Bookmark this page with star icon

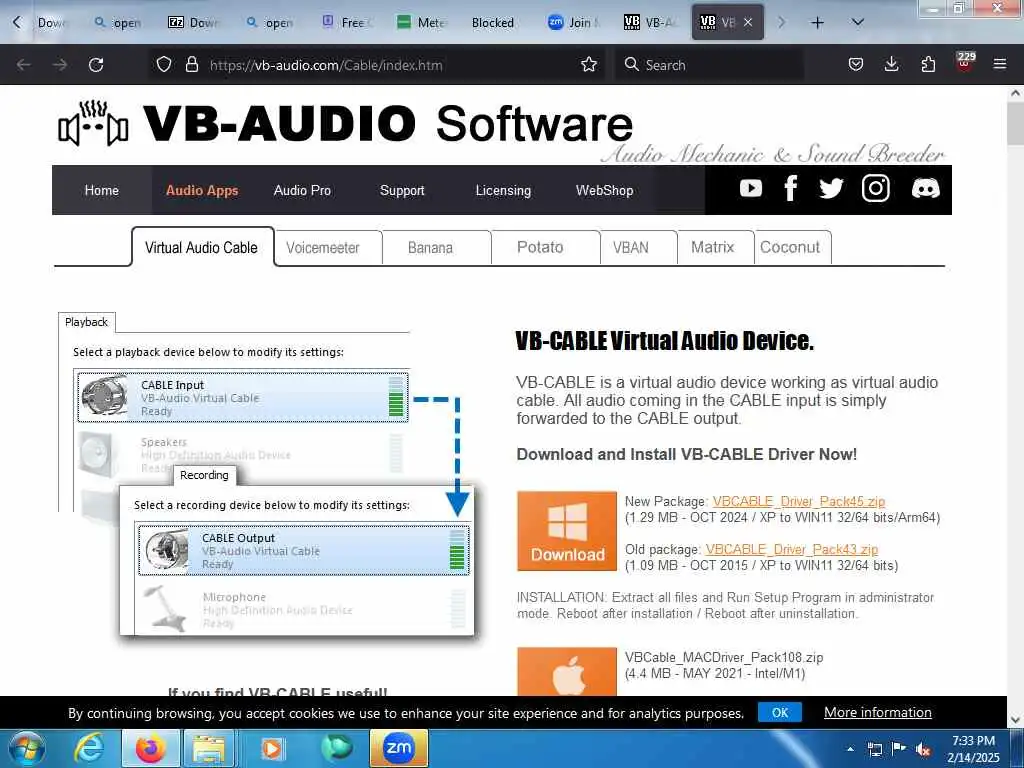588,65
